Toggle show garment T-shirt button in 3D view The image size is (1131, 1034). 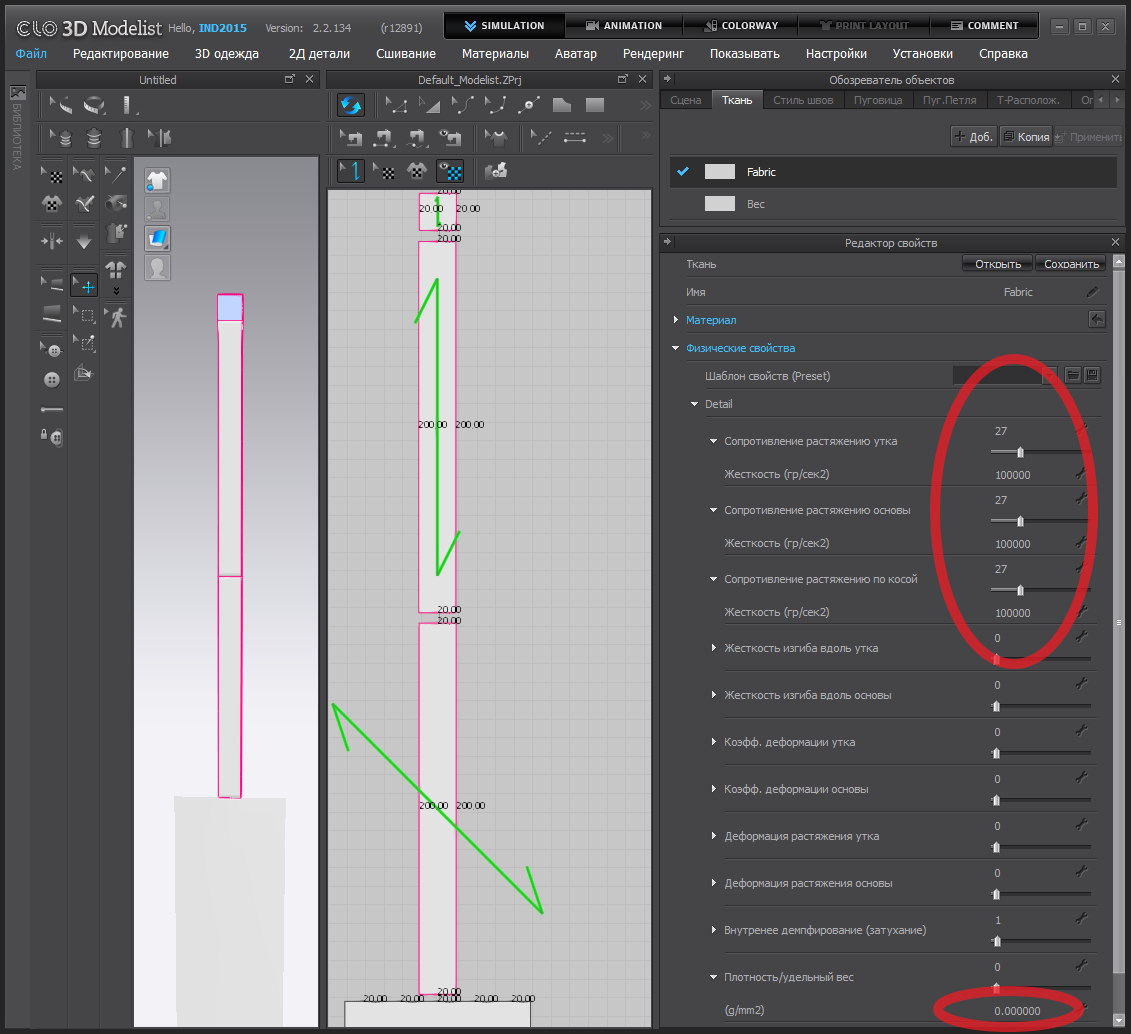157,180
